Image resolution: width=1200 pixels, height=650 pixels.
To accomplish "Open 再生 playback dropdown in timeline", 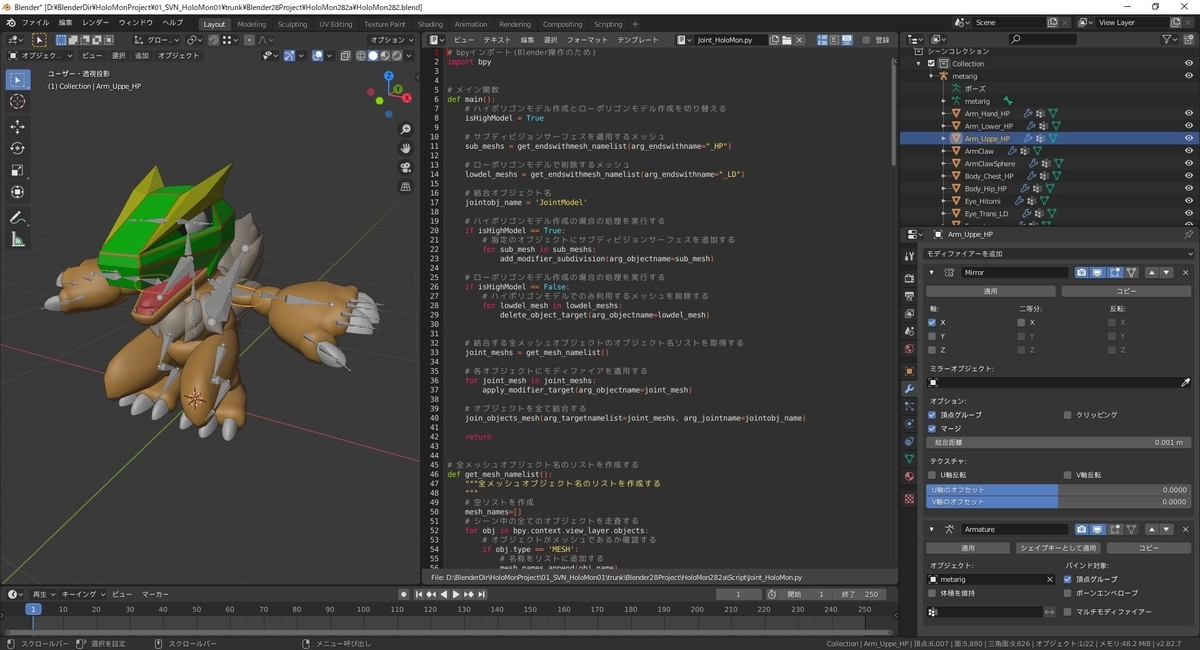I will (44, 594).
